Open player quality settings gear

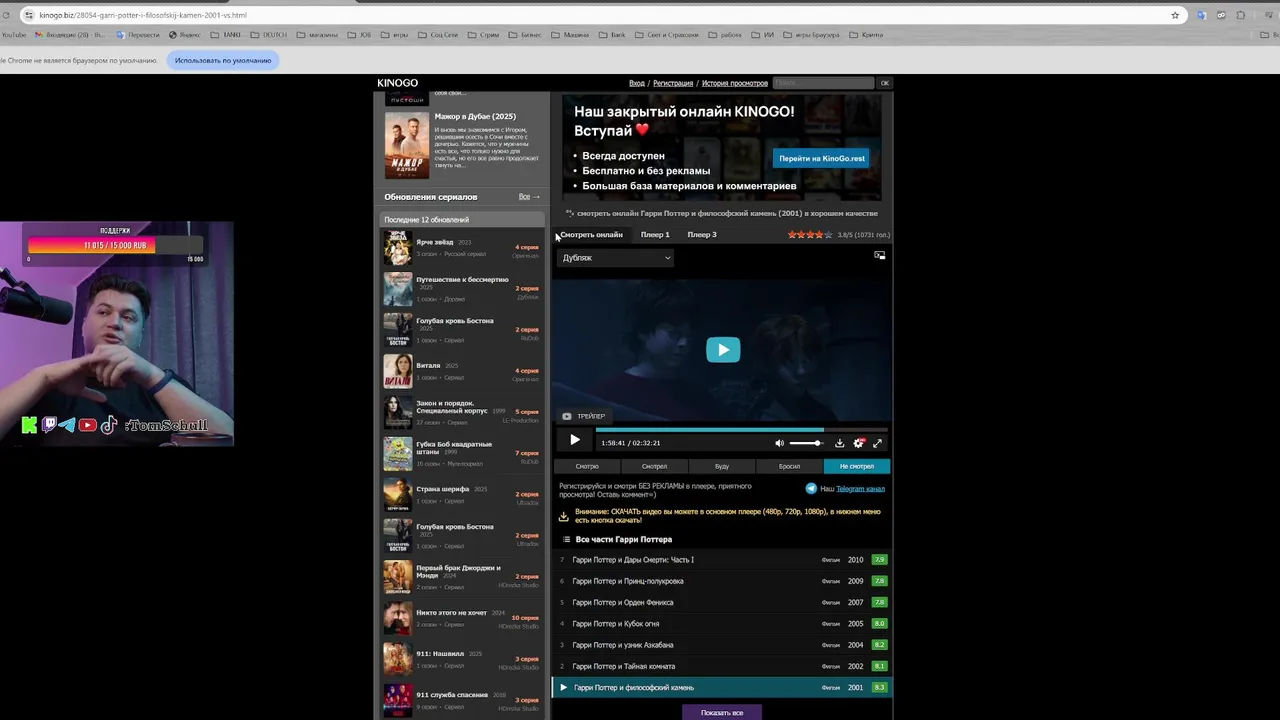tap(858, 443)
